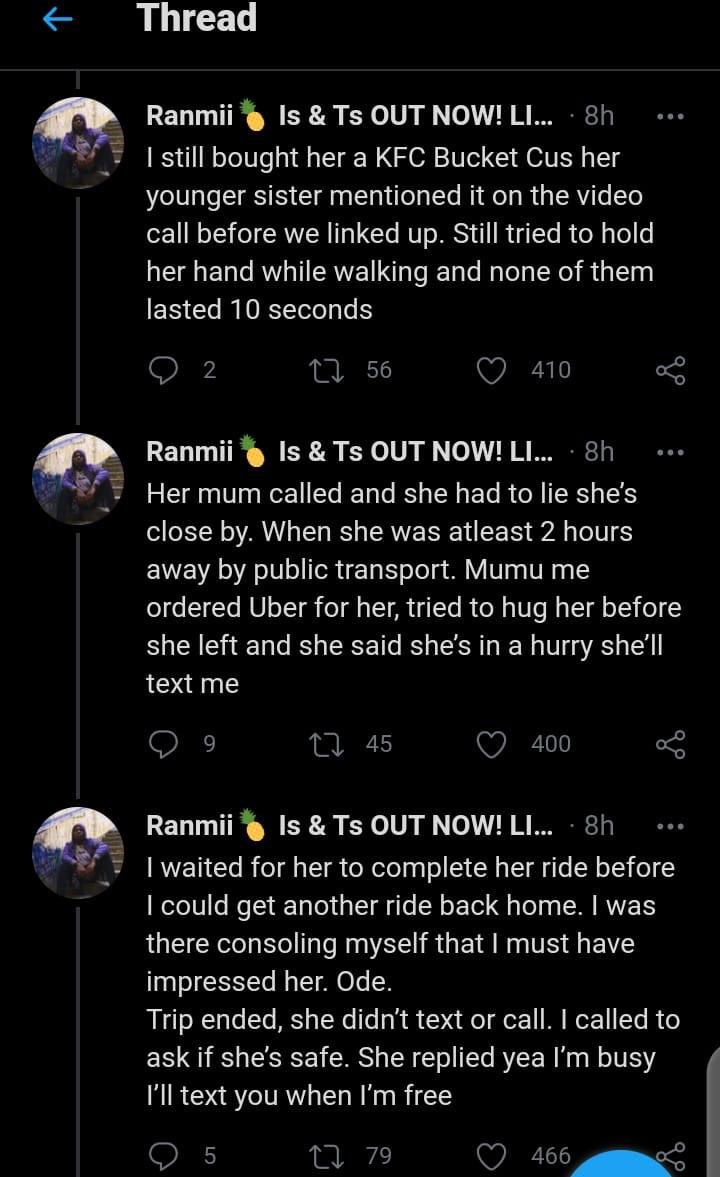Image resolution: width=720 pixels, height=1177 pixels.
Task: Like the tweet about ordering Uber
Action: tap(491, 744)
